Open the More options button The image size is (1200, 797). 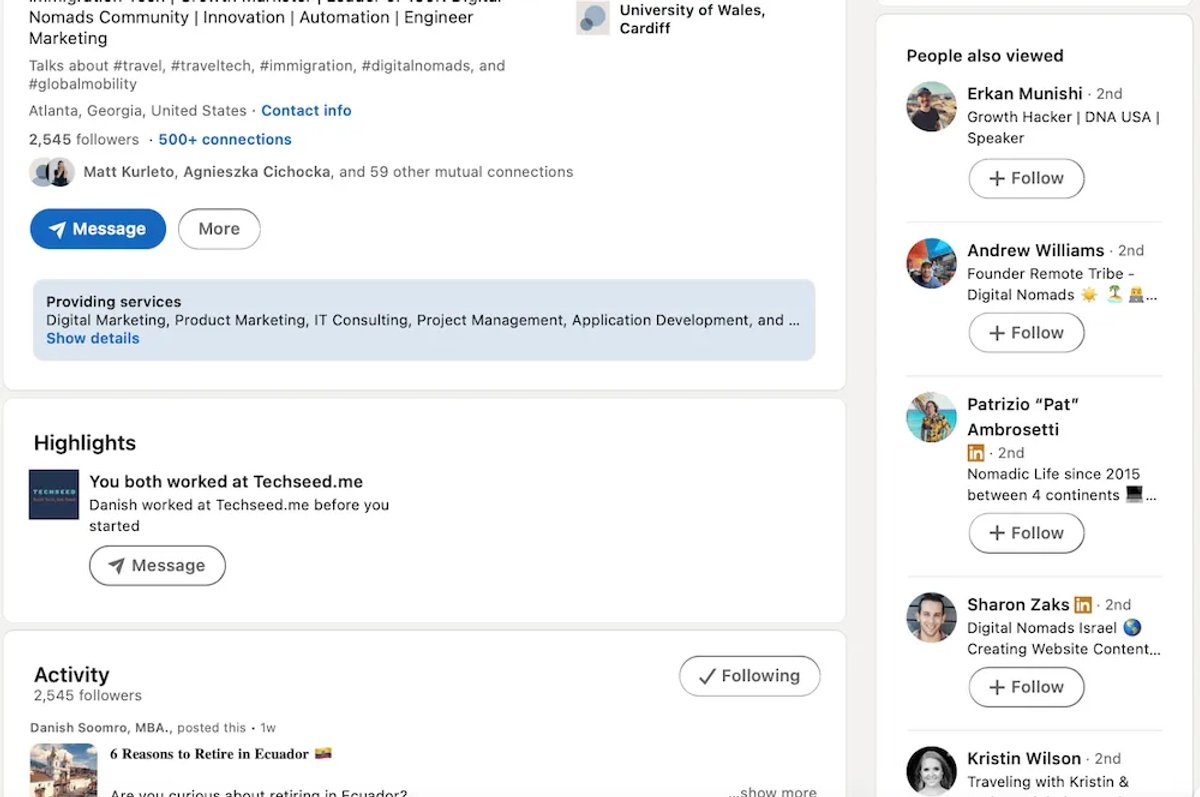pos(219,229)
